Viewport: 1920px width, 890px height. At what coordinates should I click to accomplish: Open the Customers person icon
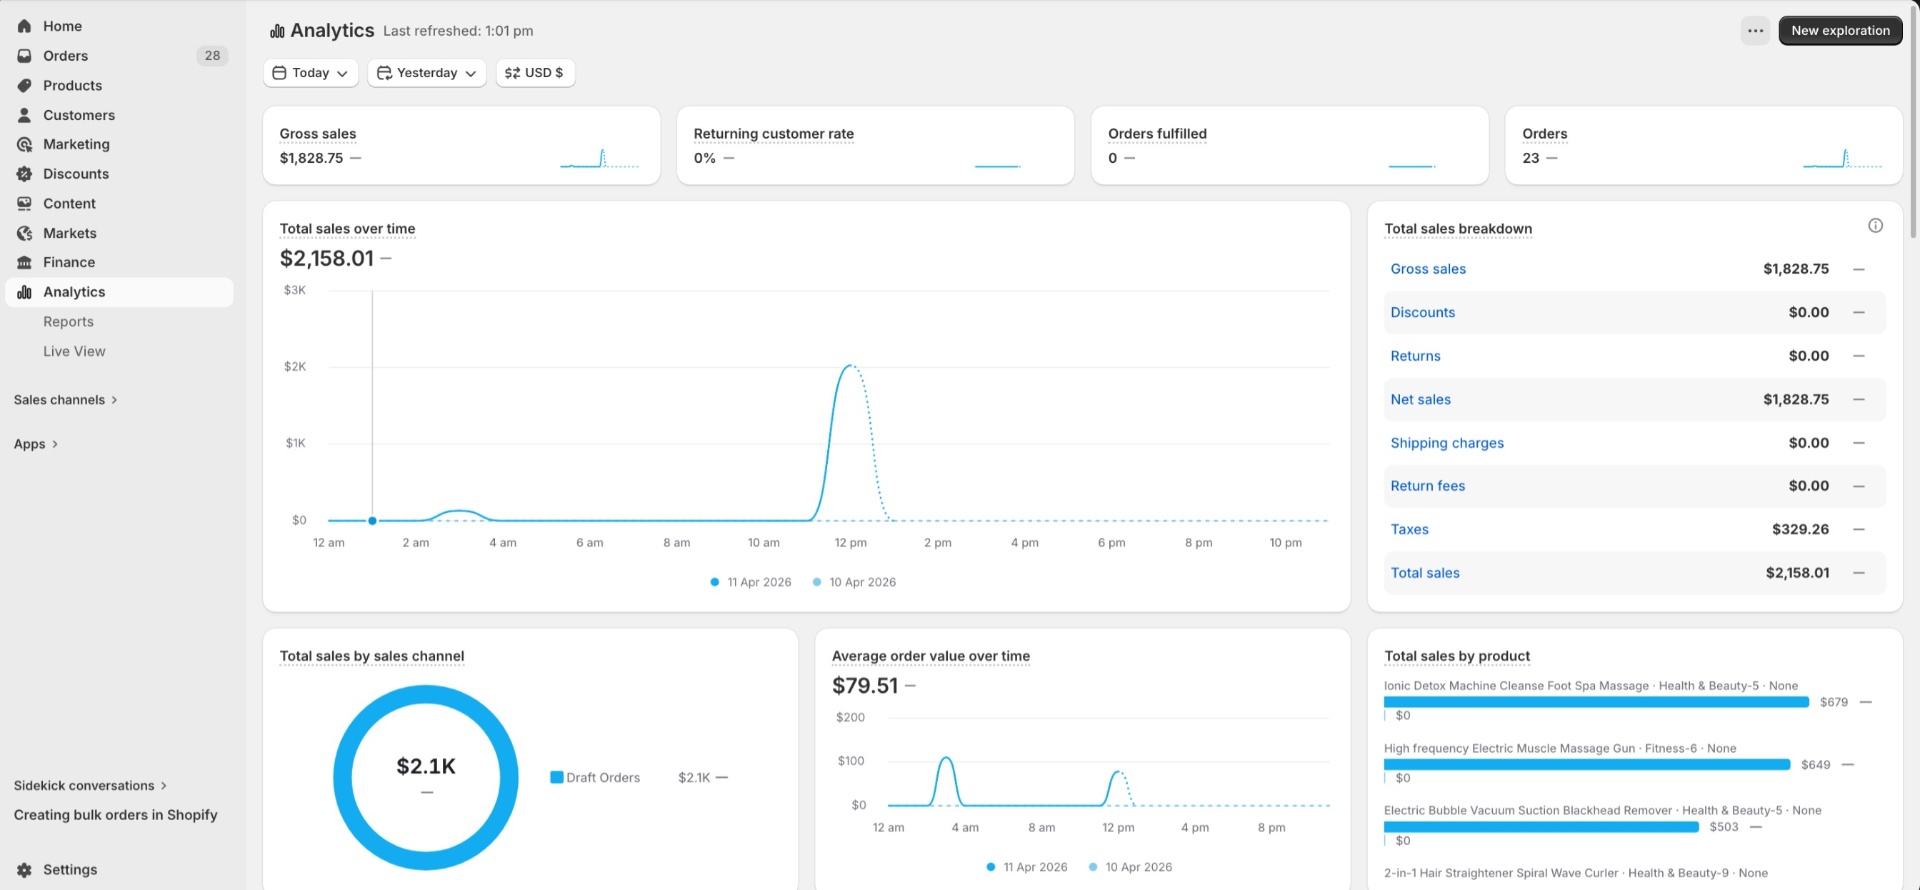point(24,115)
